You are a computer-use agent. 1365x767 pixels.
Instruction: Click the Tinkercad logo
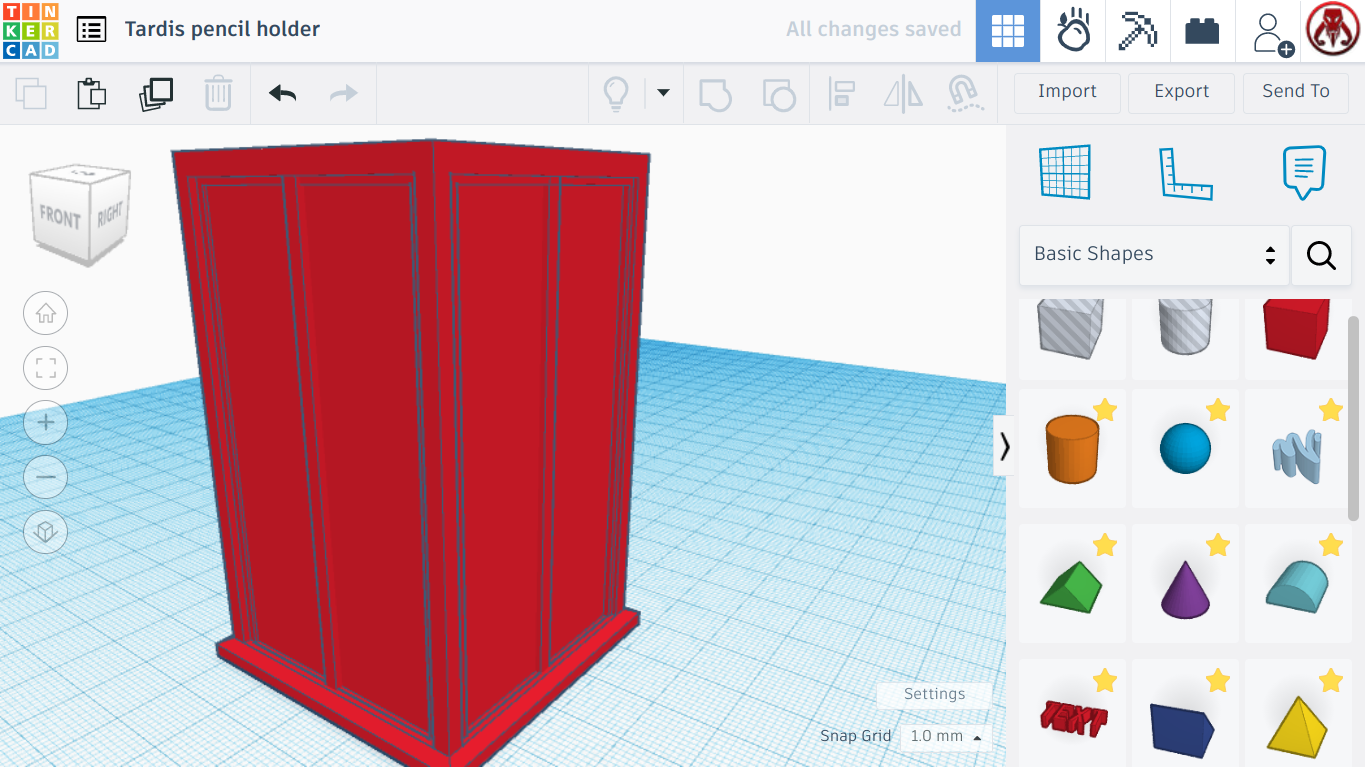tap(31, 30)
